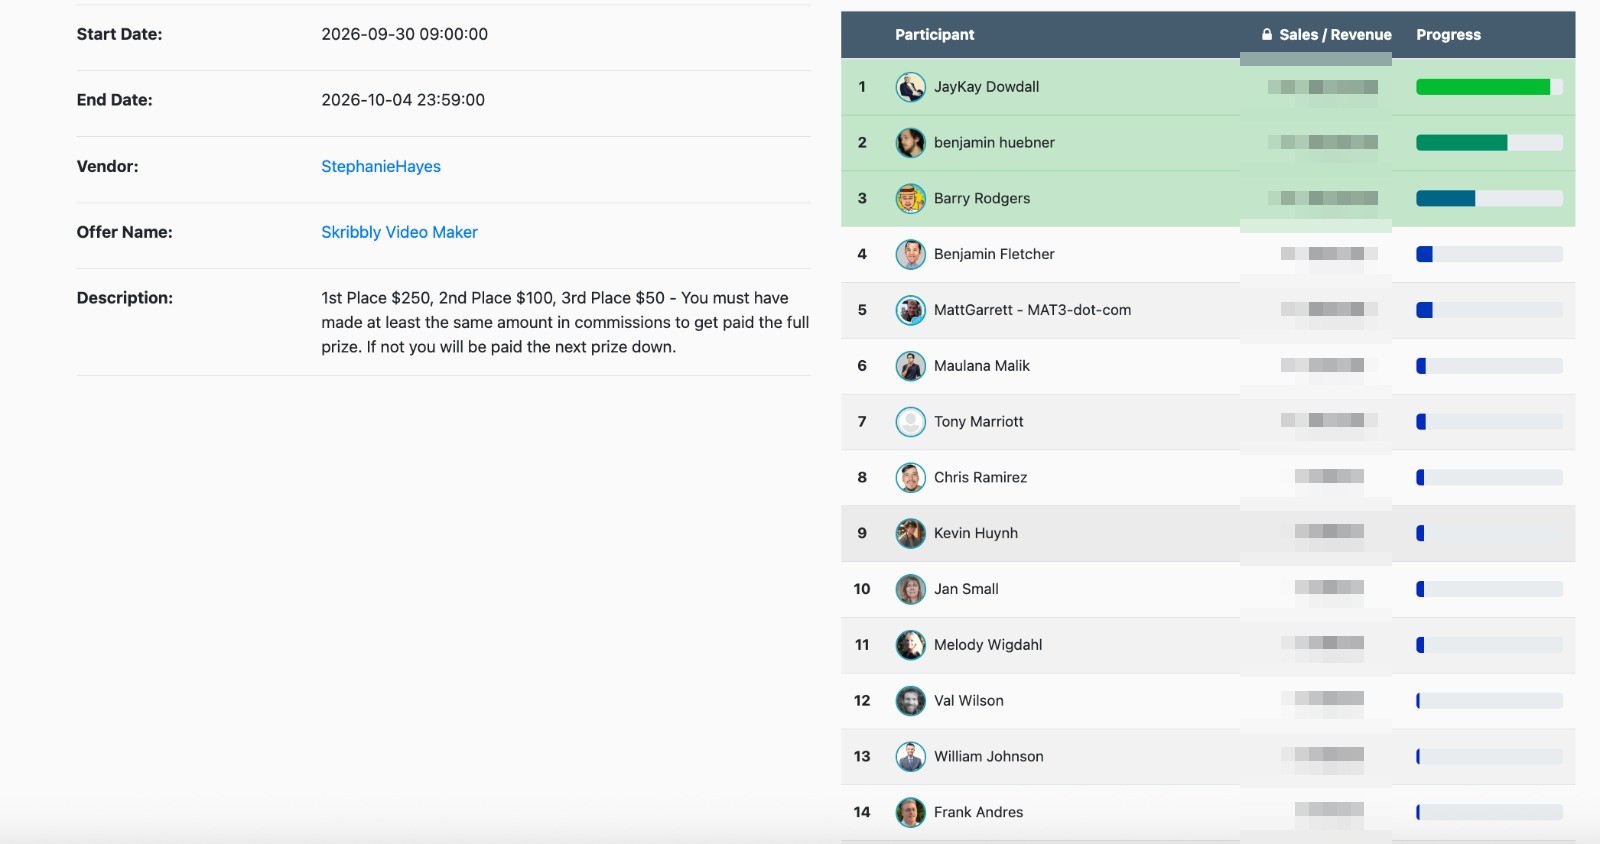Select the William Johnson name
This screenshot has height=844, width=1600.
click(988, 757)
